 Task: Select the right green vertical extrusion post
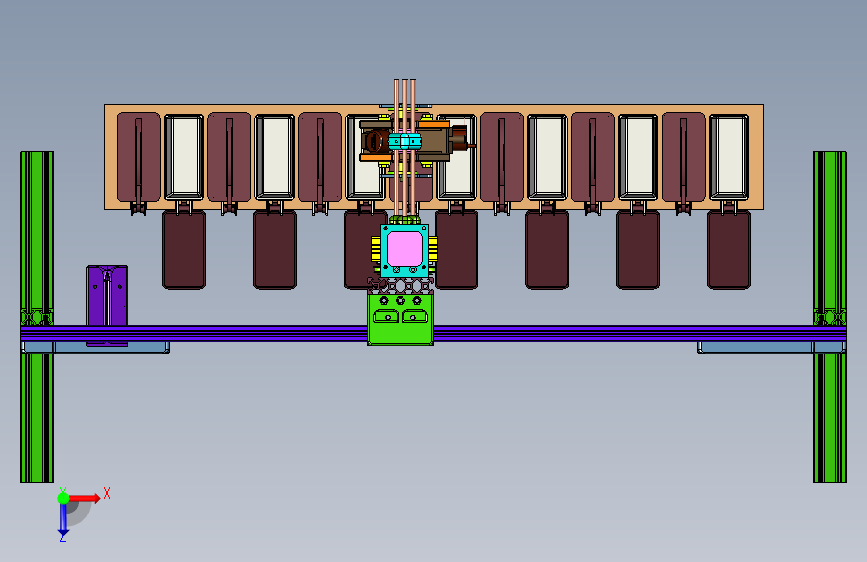[829, 316]
